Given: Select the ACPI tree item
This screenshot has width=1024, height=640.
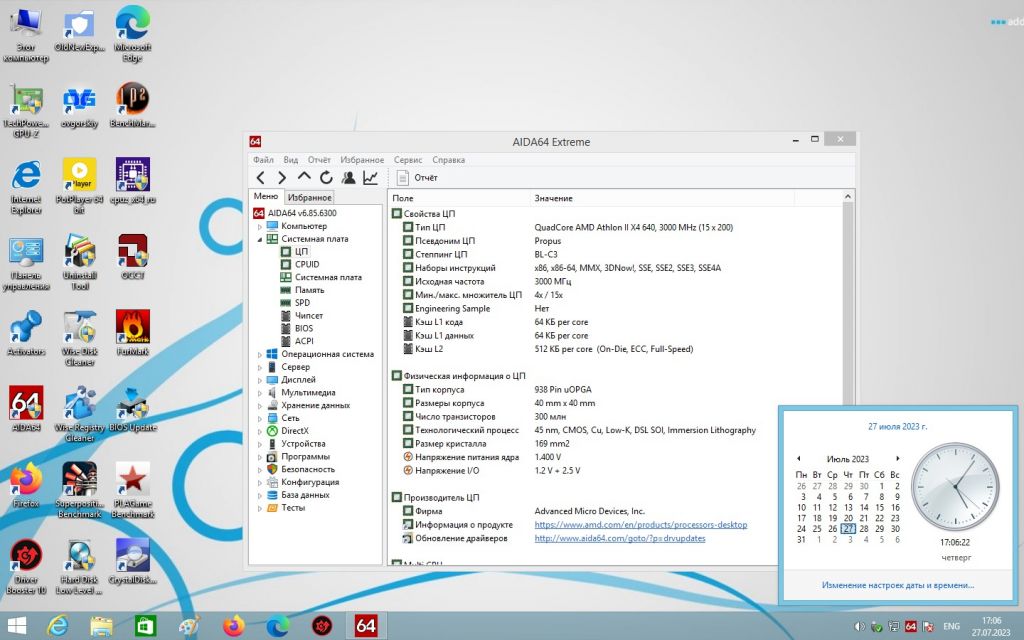Looking at the screenshot, I should tap(297, 341).
